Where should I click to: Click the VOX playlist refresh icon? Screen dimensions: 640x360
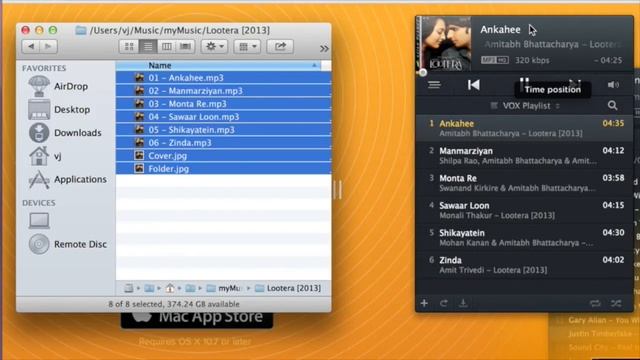(x=444, y=303)
